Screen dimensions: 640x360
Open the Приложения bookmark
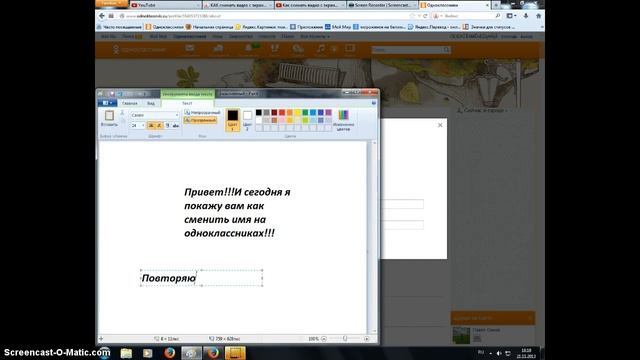click(x=307, y=27)
